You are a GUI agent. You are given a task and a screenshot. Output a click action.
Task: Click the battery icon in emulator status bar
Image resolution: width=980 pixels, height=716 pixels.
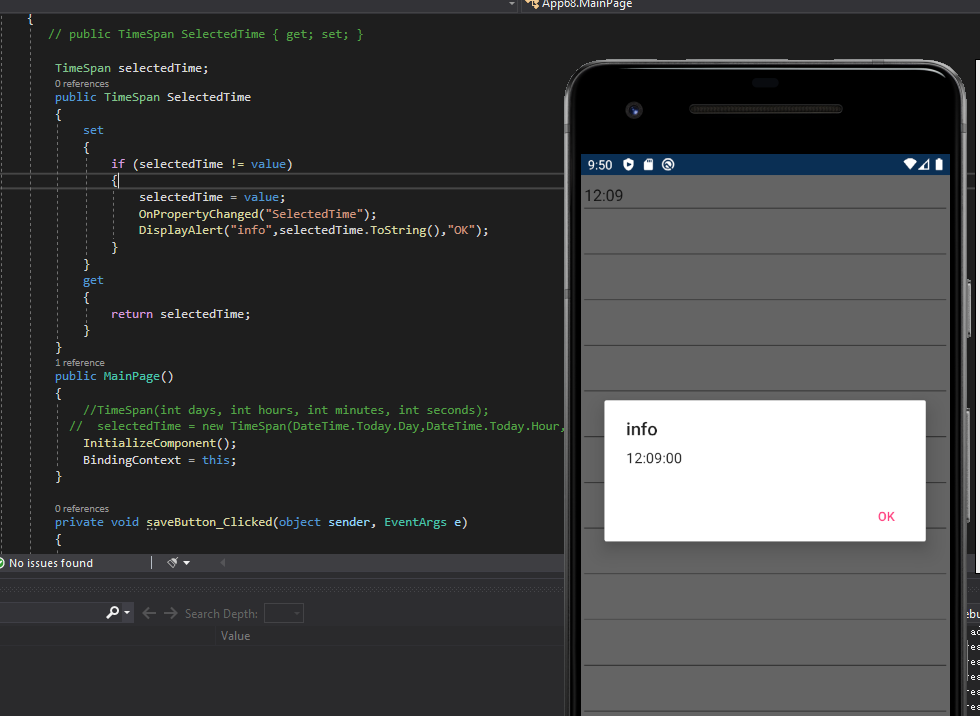tap(939, 164)
